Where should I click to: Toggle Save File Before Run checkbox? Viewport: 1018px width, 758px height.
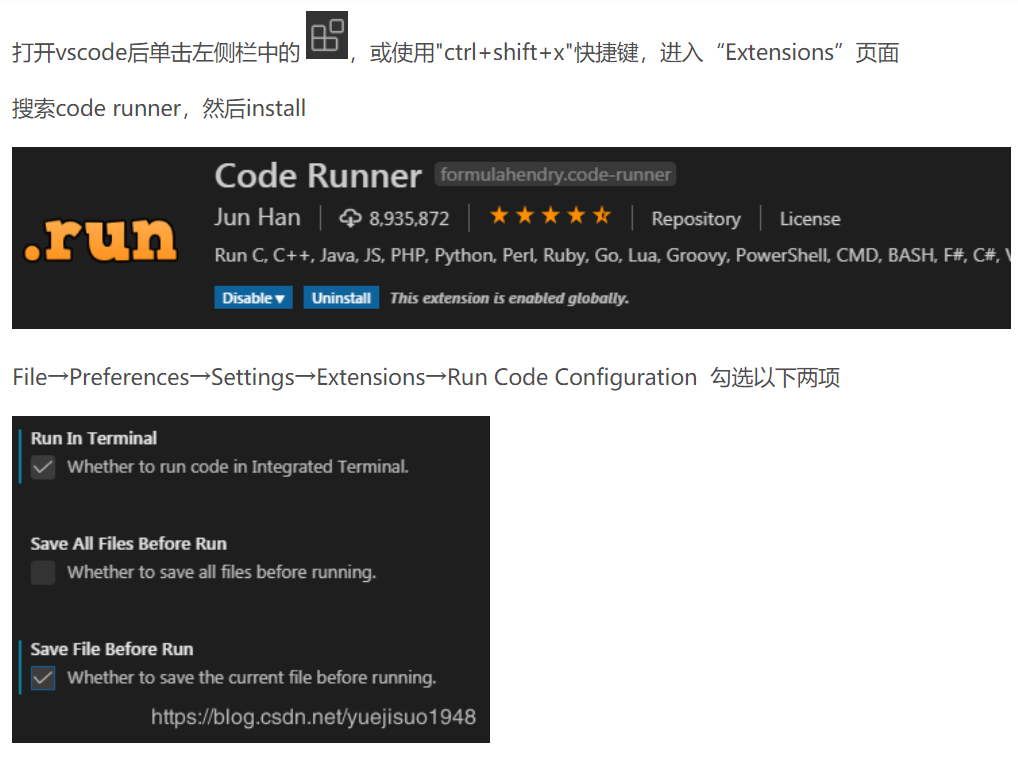coord(43,678)
